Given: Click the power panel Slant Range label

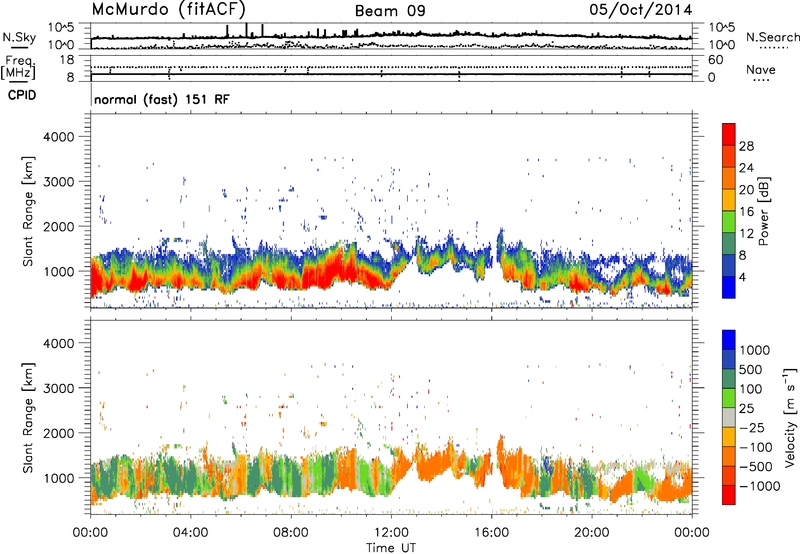Looking at the screenshot, I should (x=28, y=211).
